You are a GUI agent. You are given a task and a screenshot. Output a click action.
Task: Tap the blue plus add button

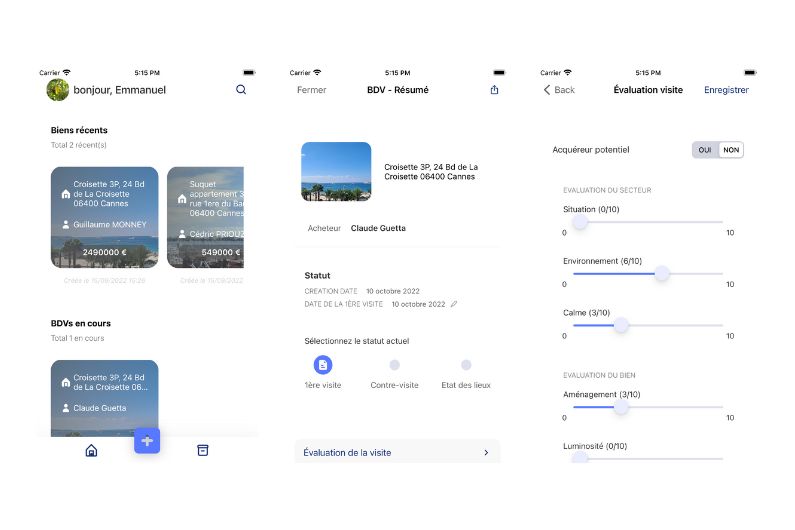click(147, 441)
